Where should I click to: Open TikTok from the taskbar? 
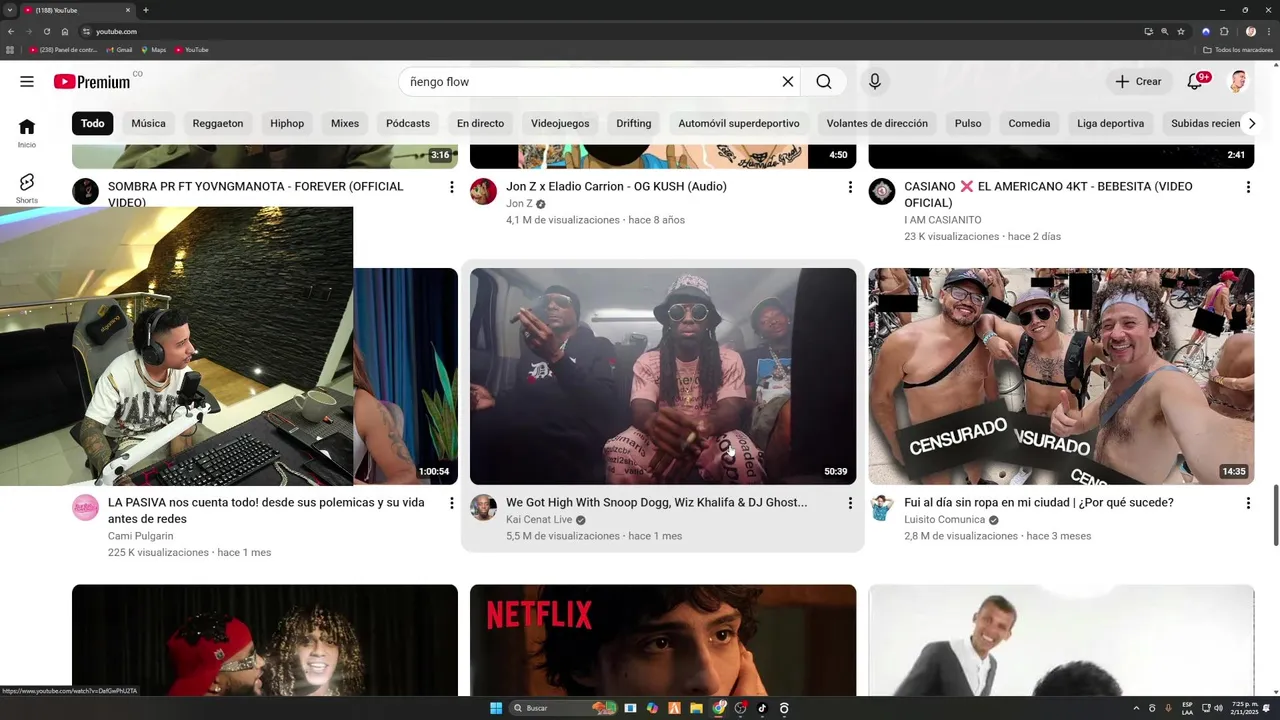(762, 708)
